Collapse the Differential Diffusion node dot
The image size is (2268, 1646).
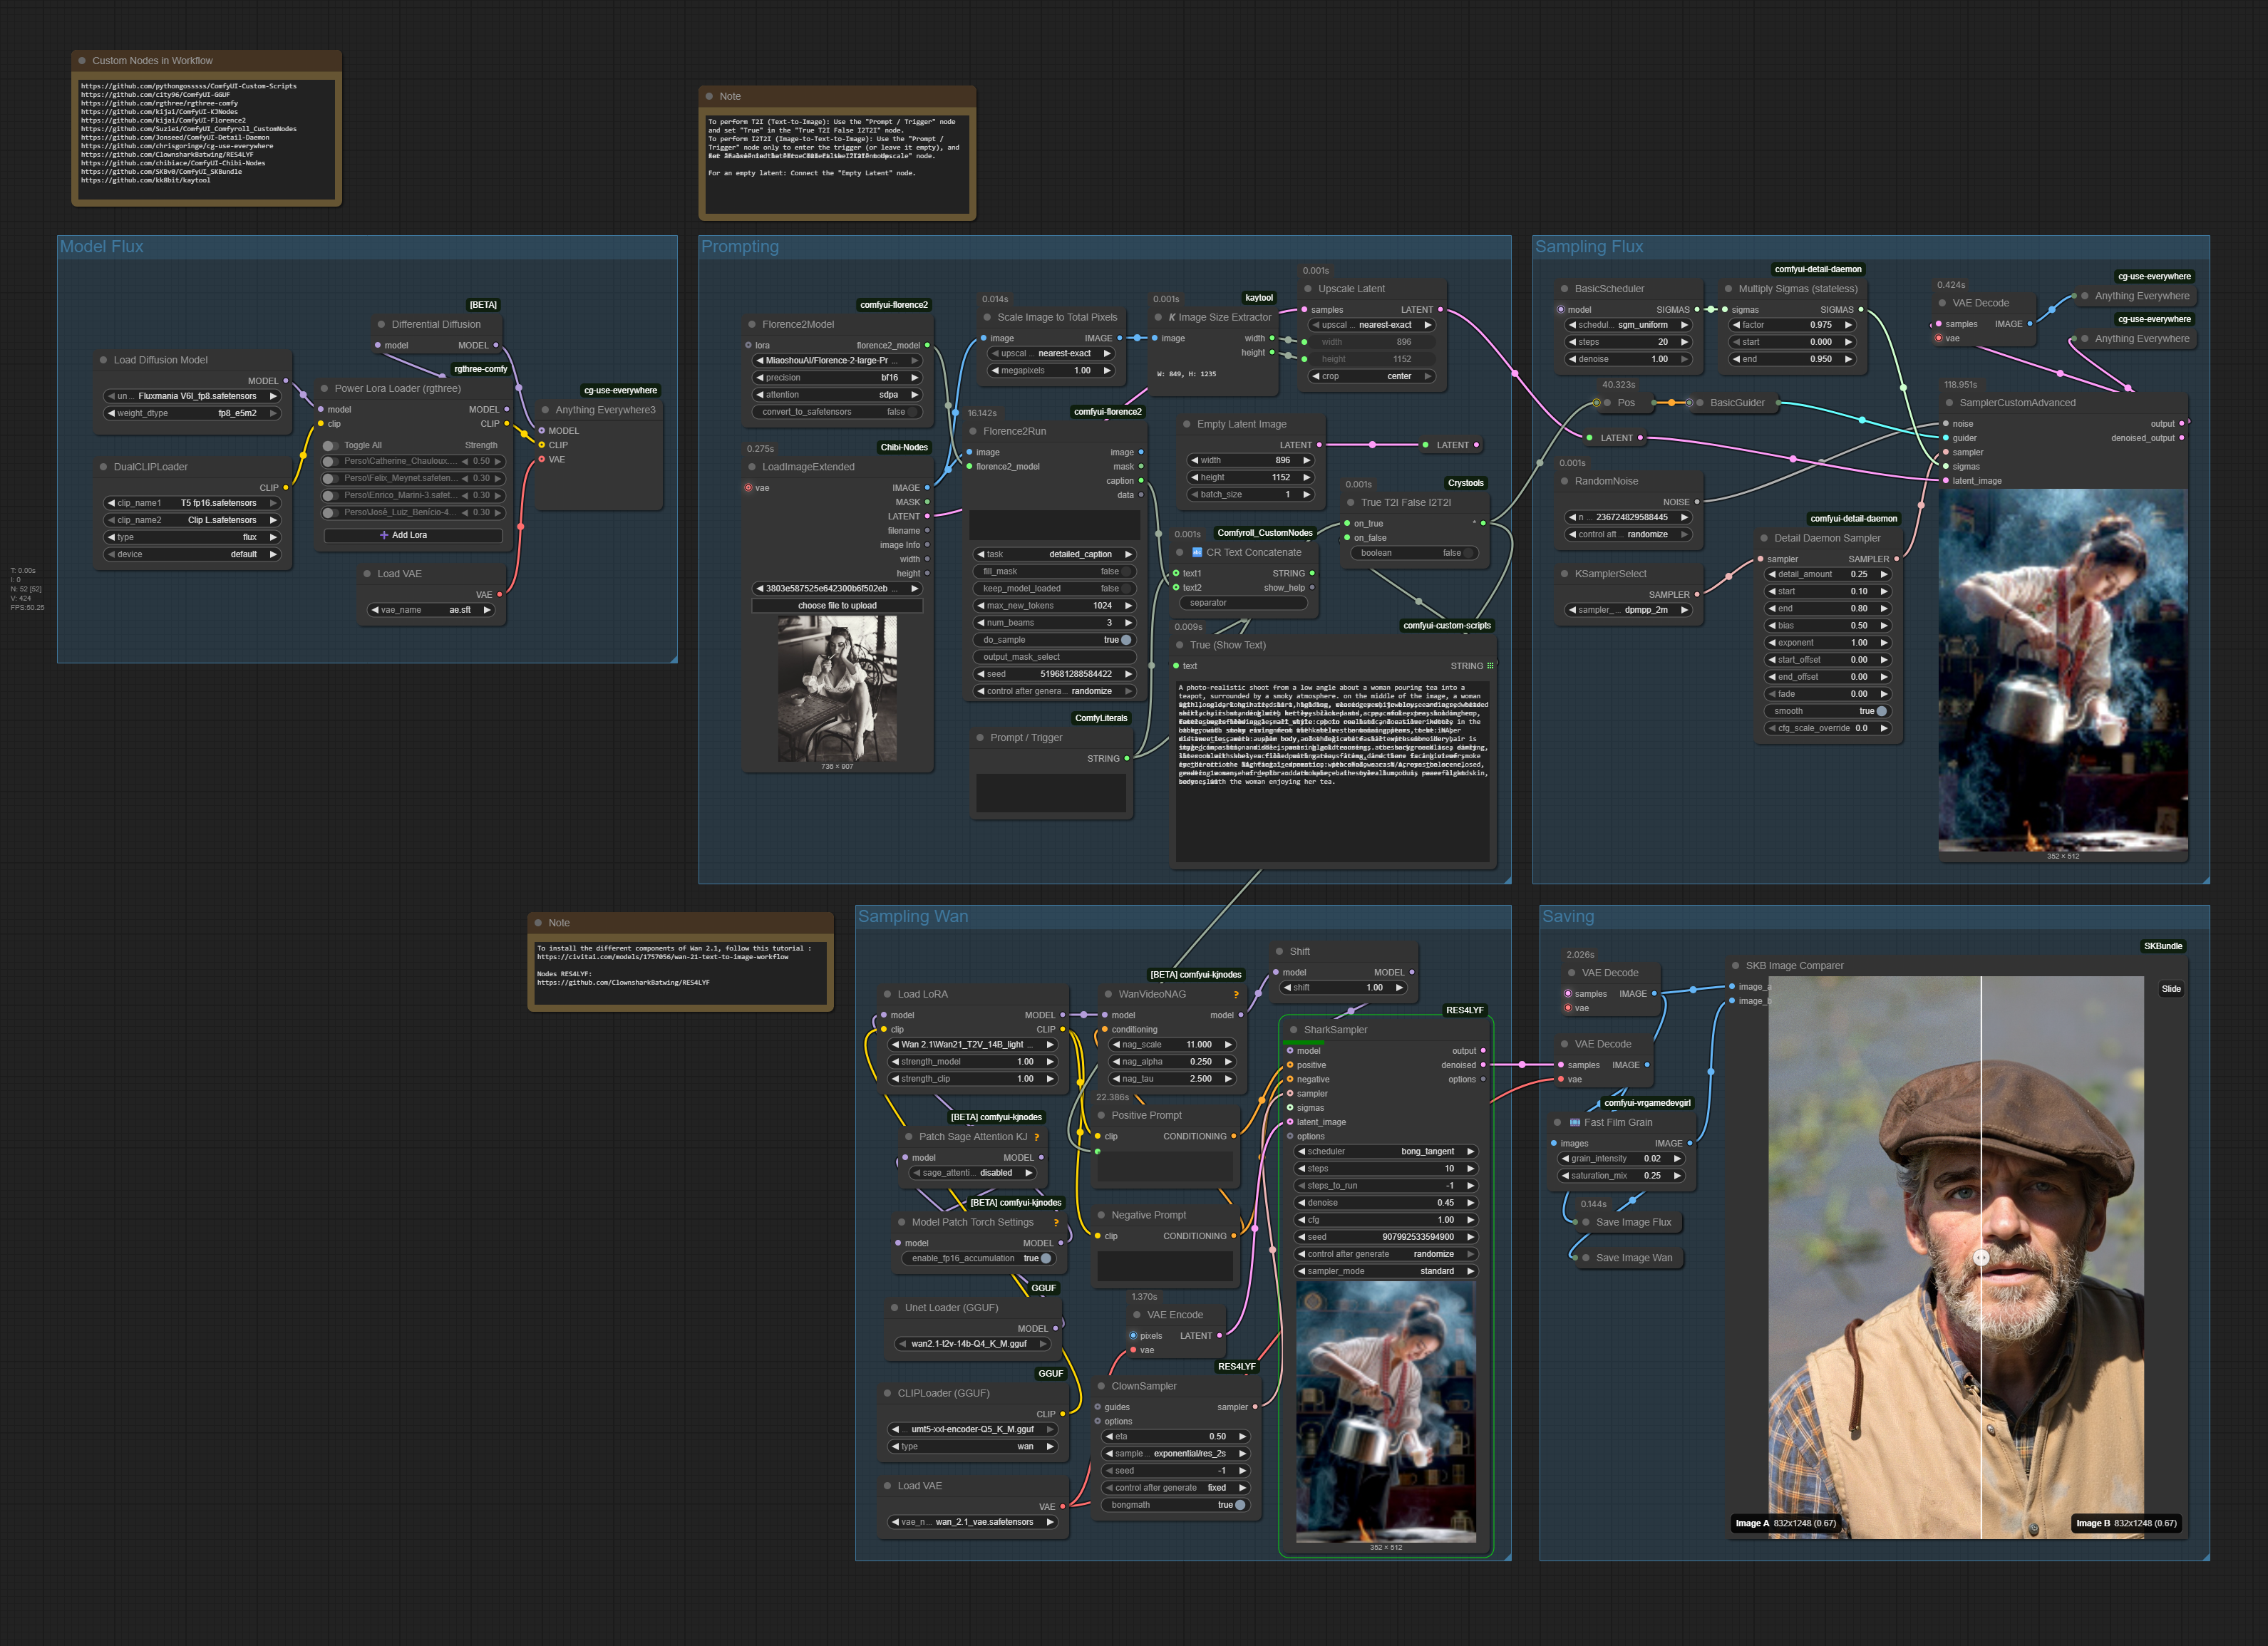click(381, 324)
